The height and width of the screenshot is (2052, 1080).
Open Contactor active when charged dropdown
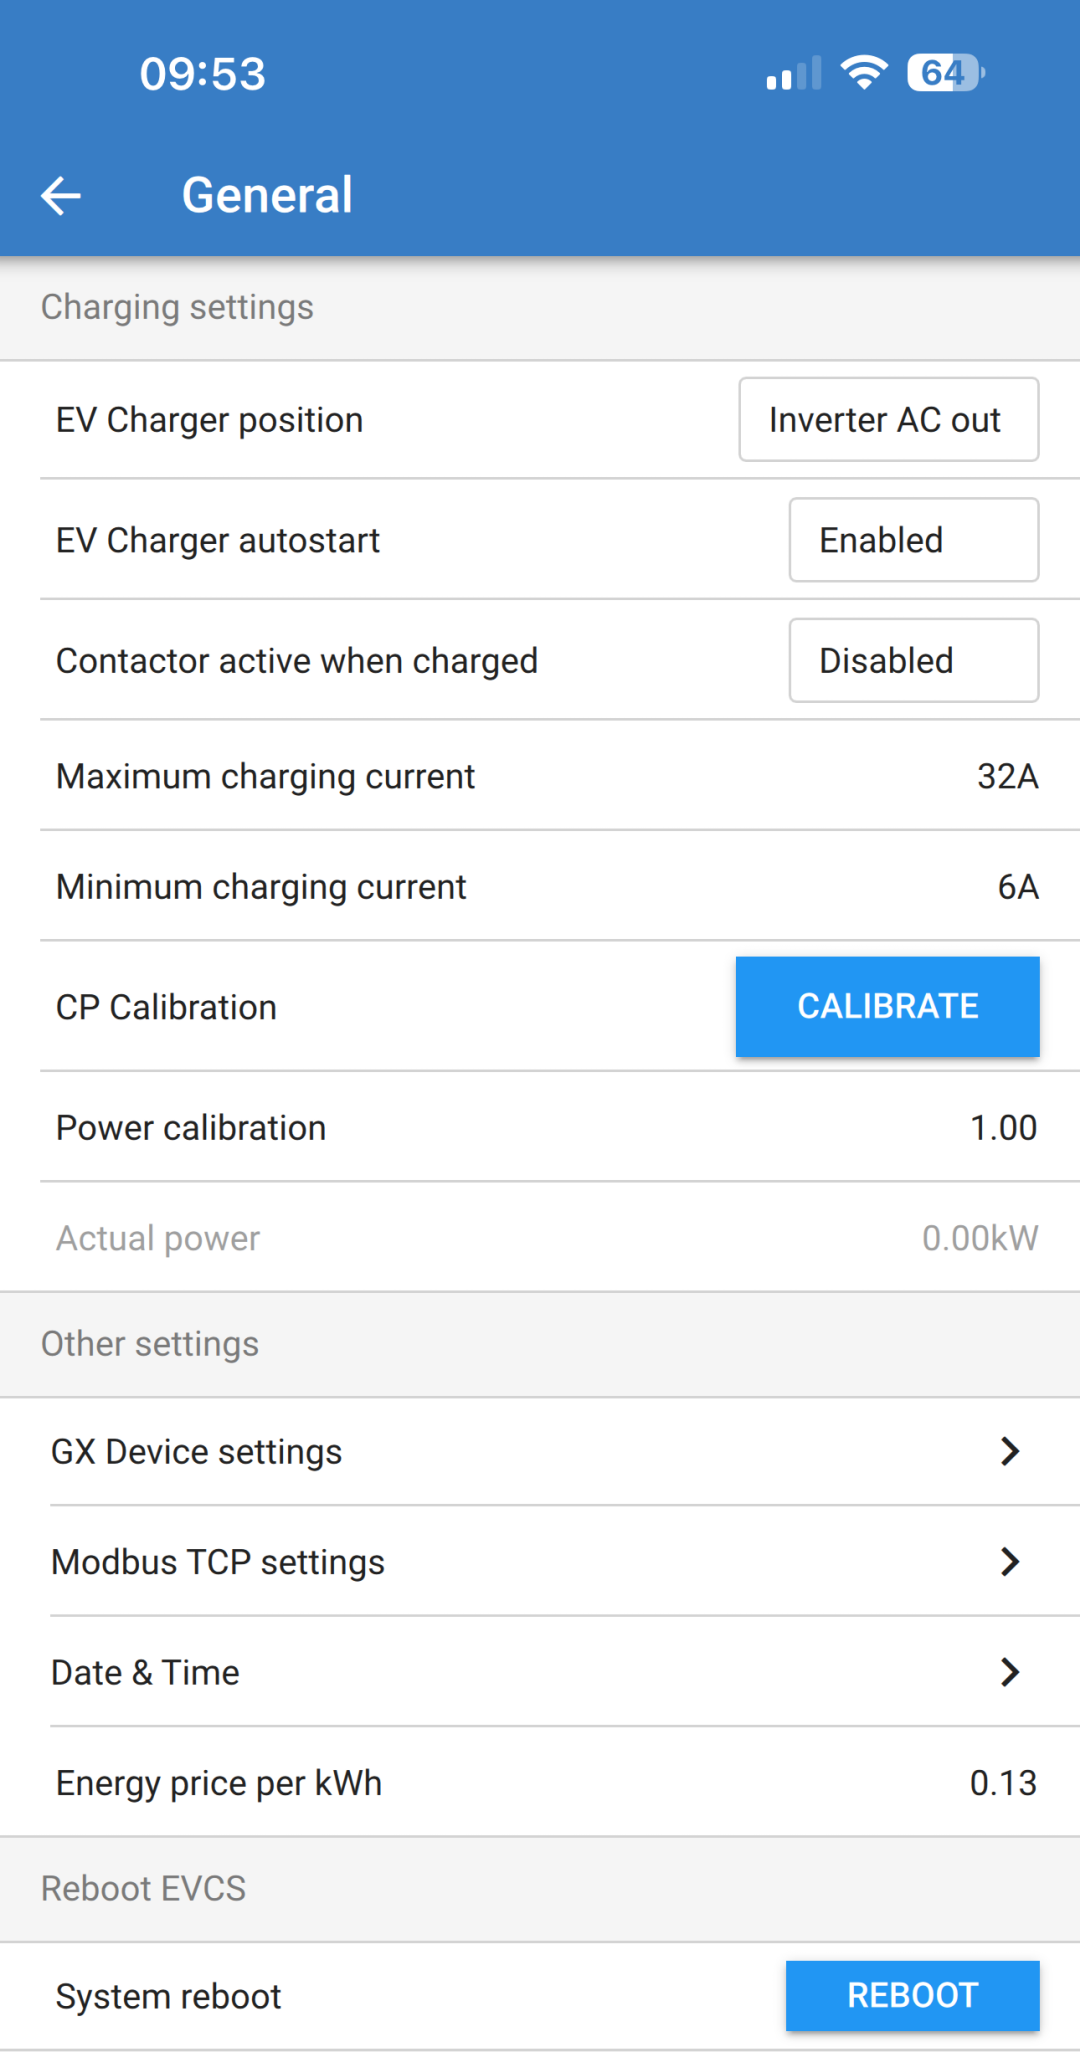click(x=913, y=661)
